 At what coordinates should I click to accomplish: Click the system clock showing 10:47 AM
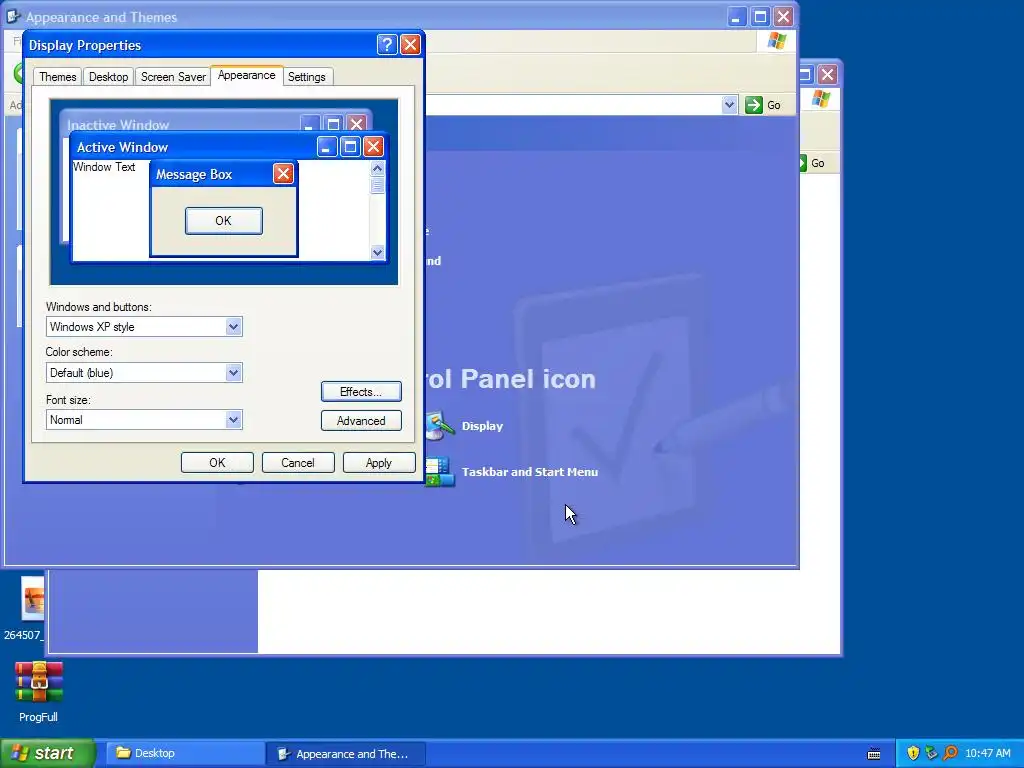pos(987,754)
